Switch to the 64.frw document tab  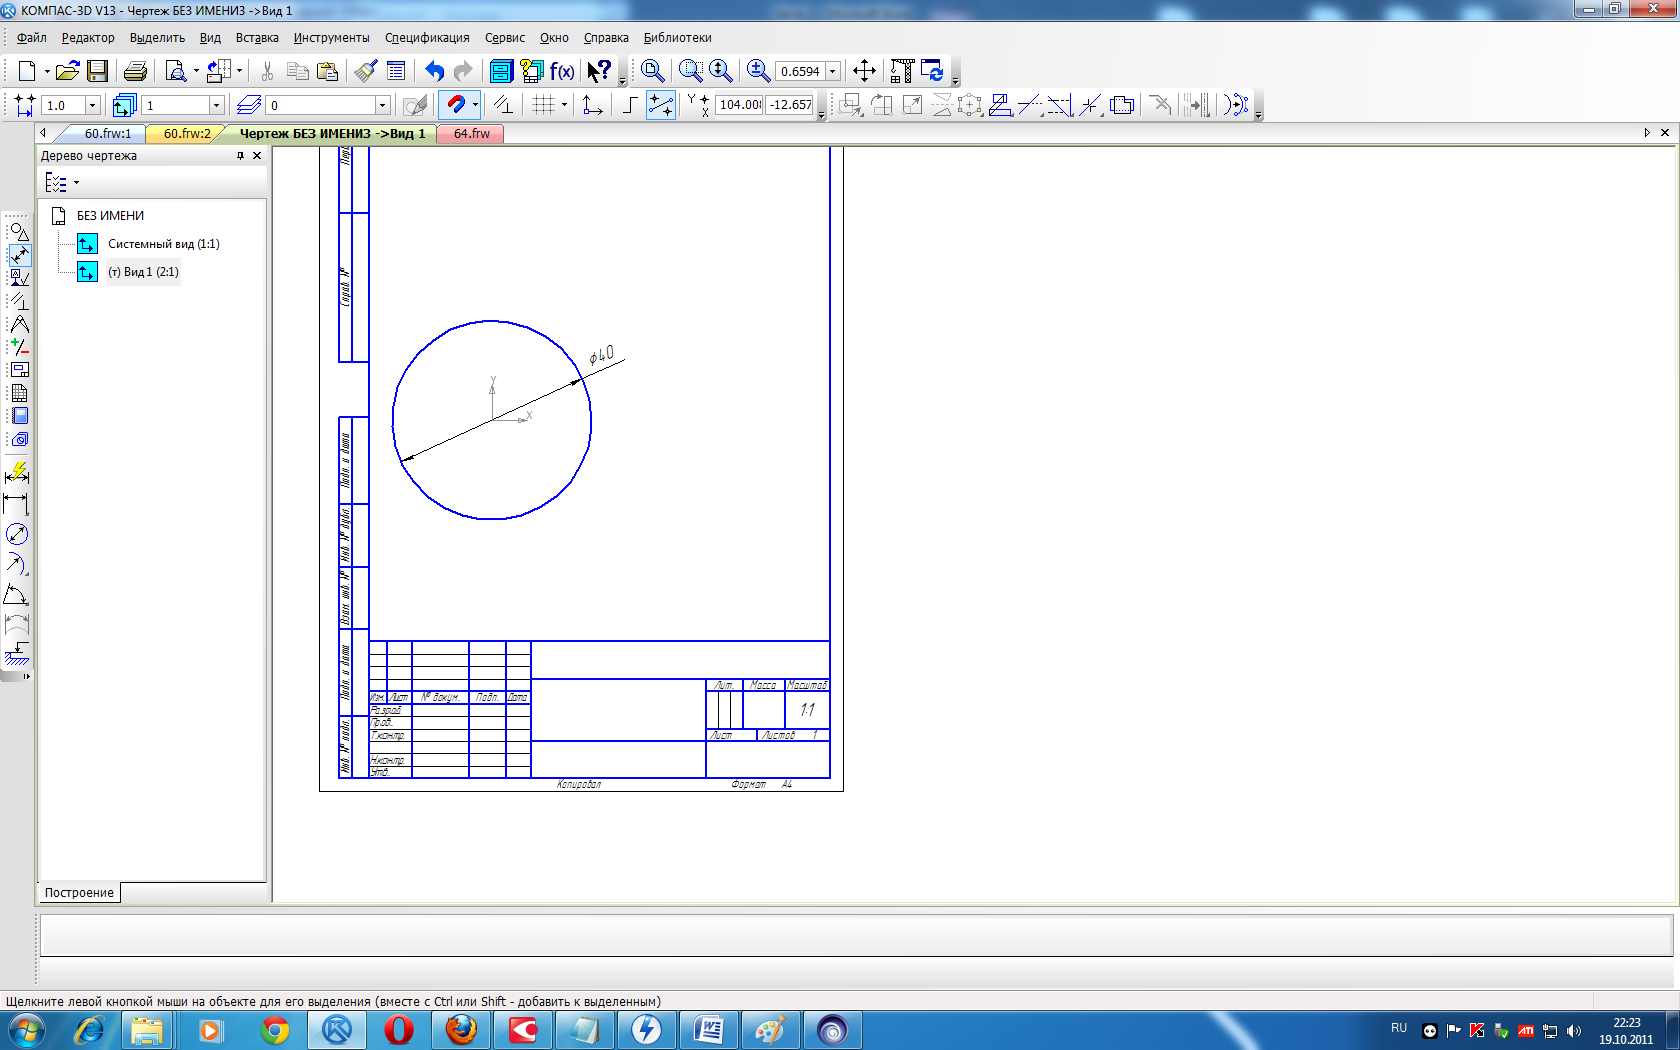click(471, 133)
